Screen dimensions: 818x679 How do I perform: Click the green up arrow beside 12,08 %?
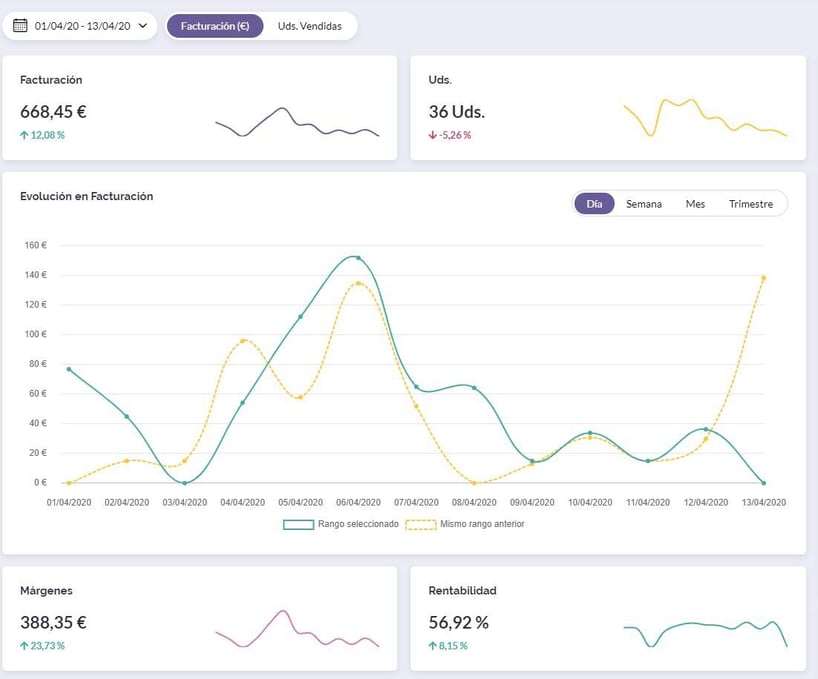point(24,135)
